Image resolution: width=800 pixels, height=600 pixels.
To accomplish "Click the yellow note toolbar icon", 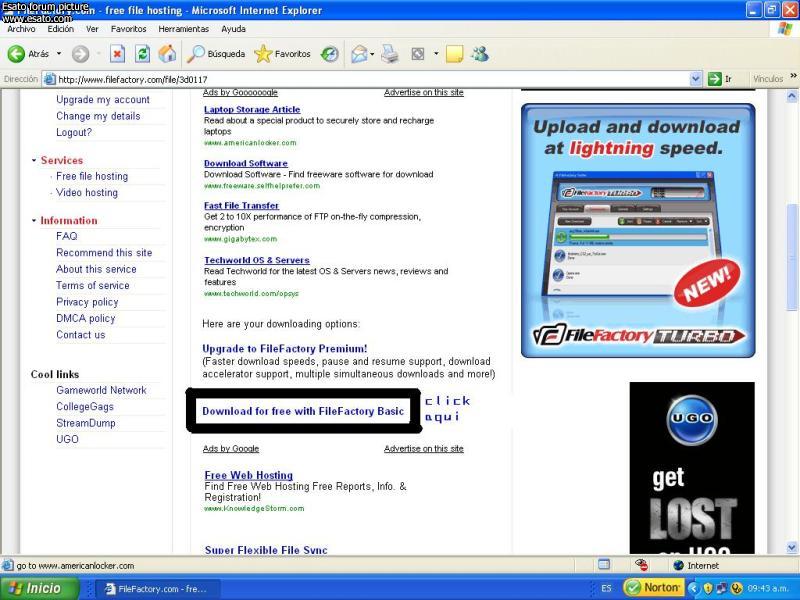I will (x=454, y=54).
